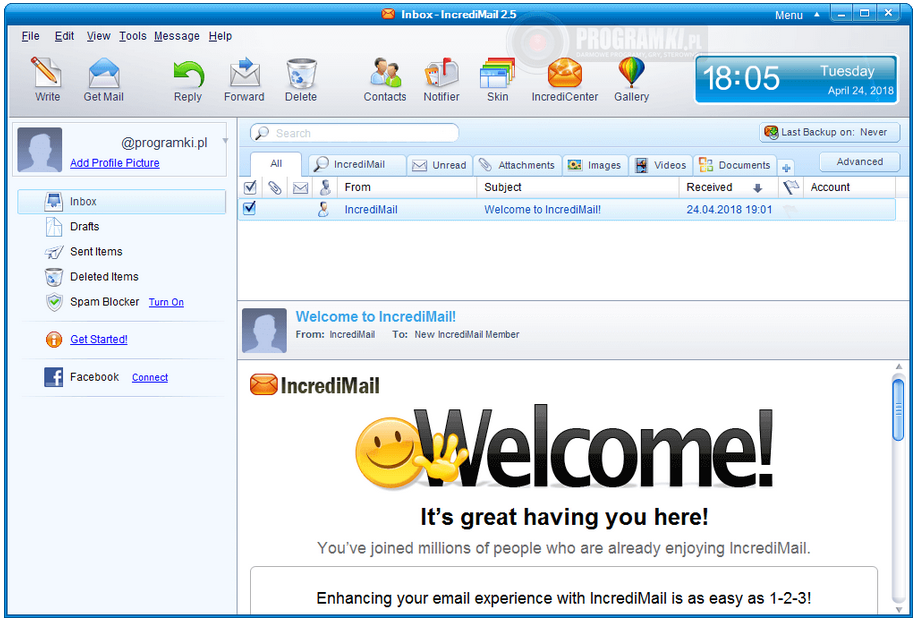Viewport: 916px width, 621px height.
Task: Open the Deleted Items folder
Action: (x=104, y=277)
